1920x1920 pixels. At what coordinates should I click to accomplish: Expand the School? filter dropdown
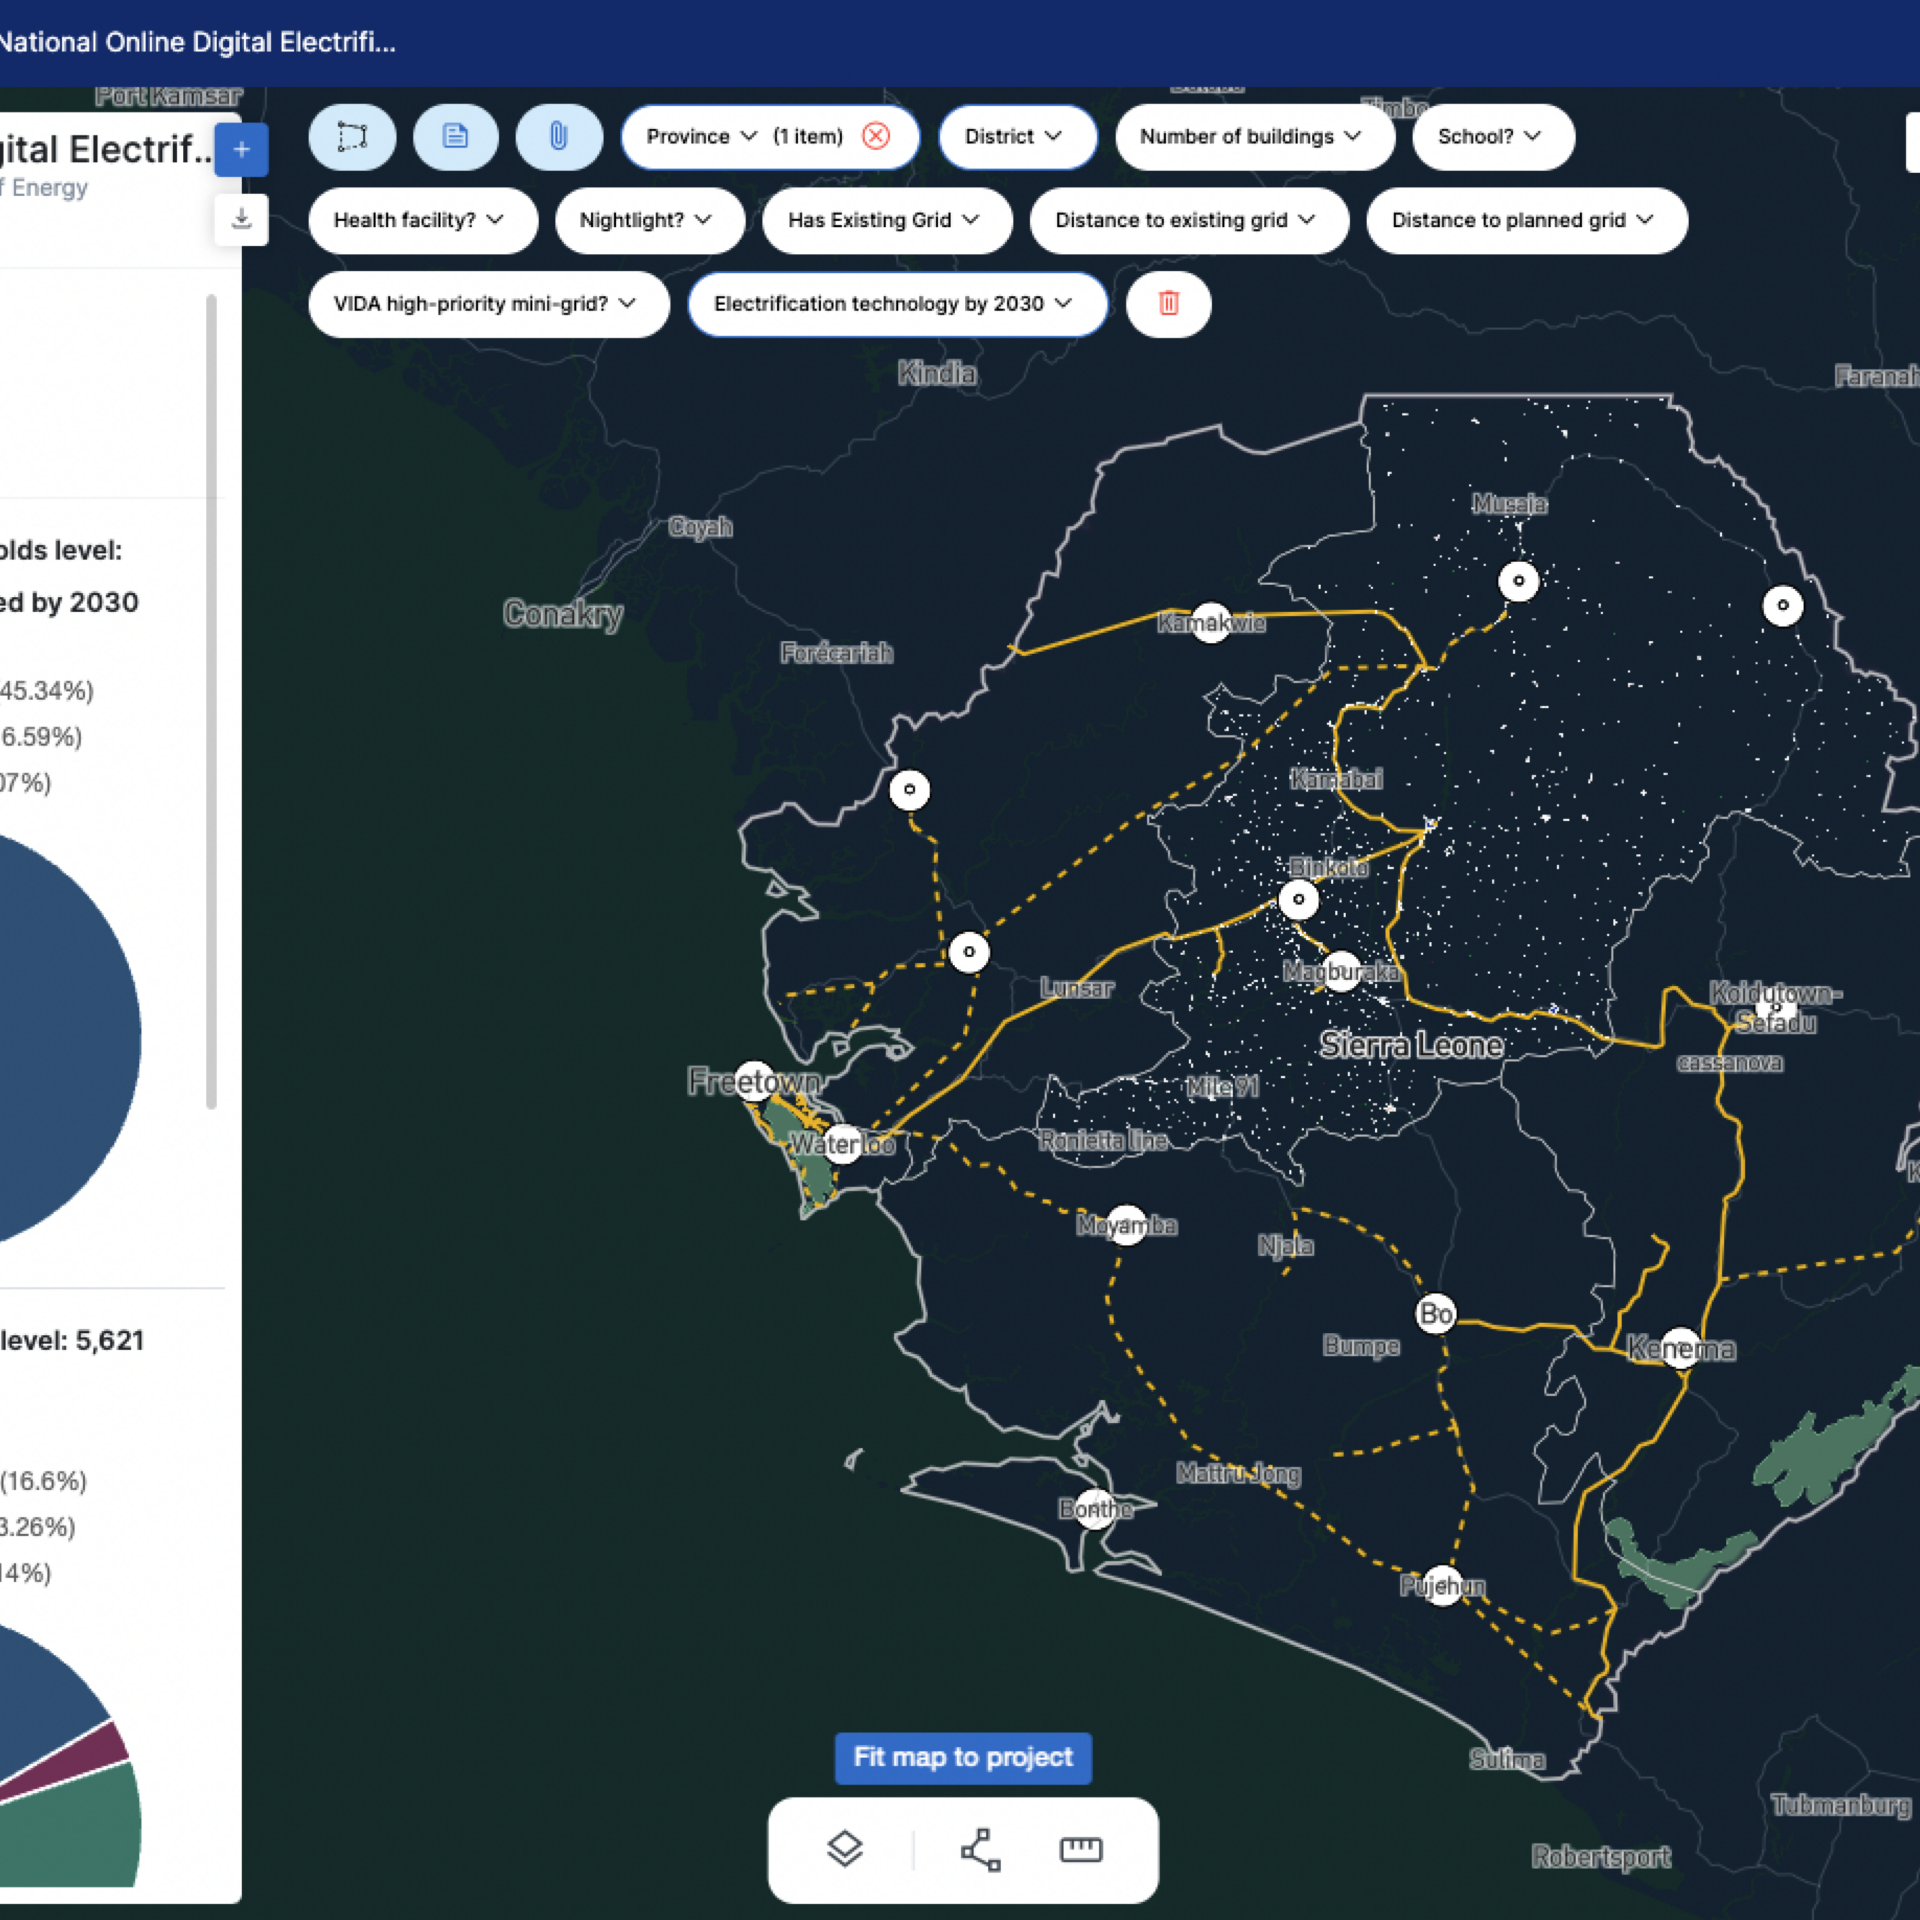pos(1491,136)
